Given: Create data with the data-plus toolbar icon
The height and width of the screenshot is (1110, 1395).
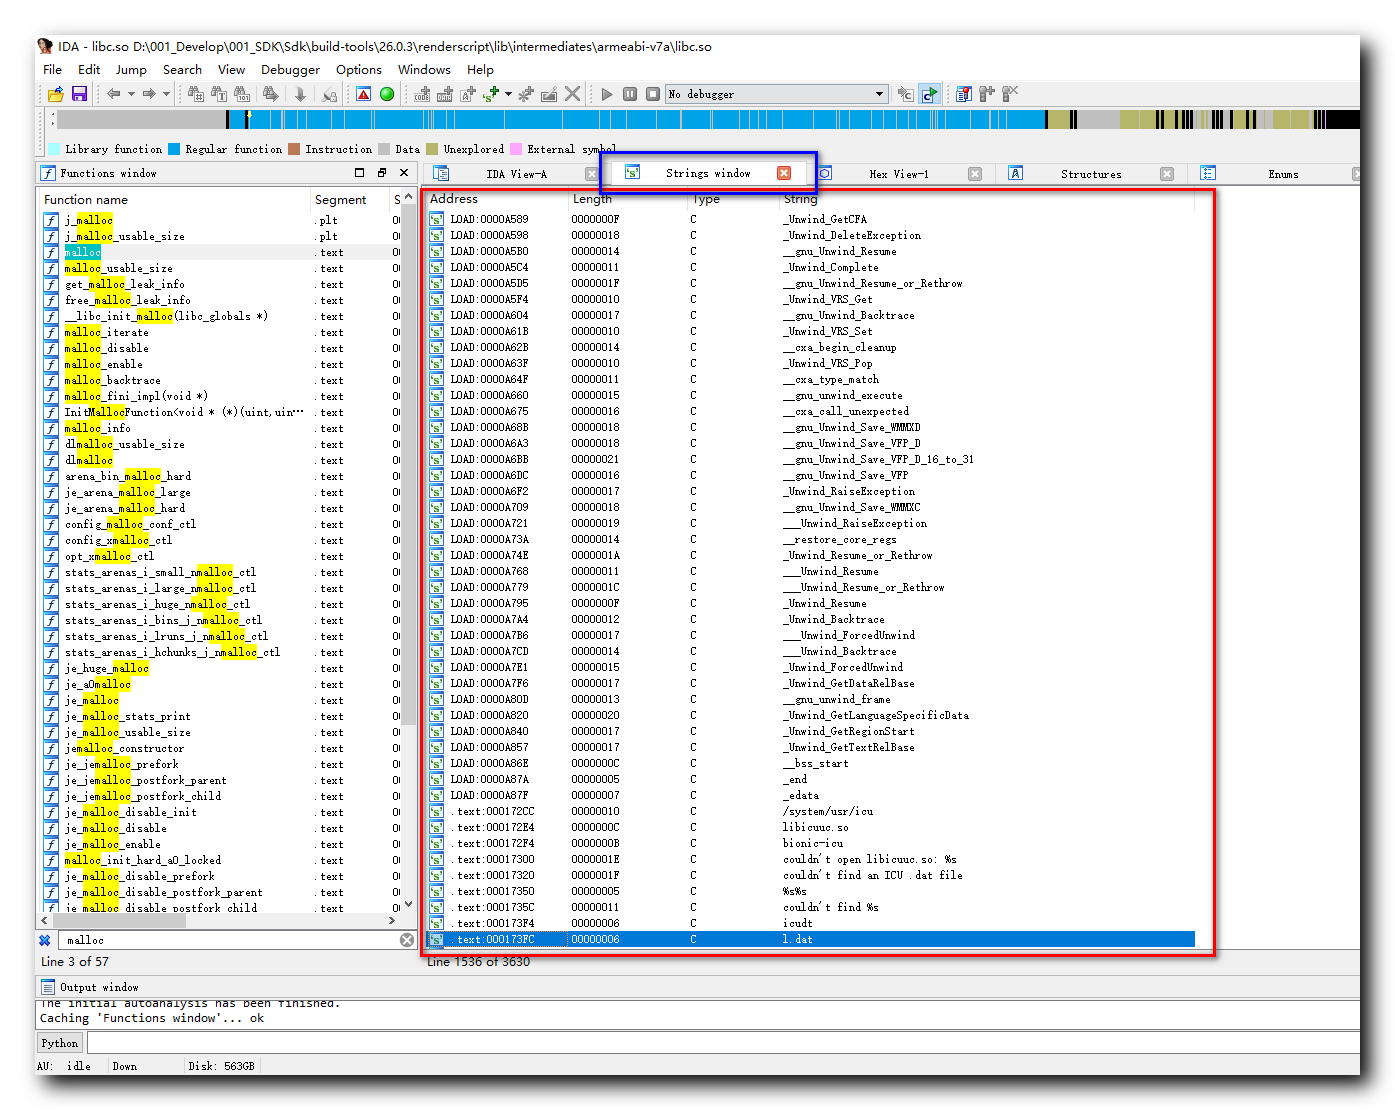Looking at the screenshot, I should [444, 93].
